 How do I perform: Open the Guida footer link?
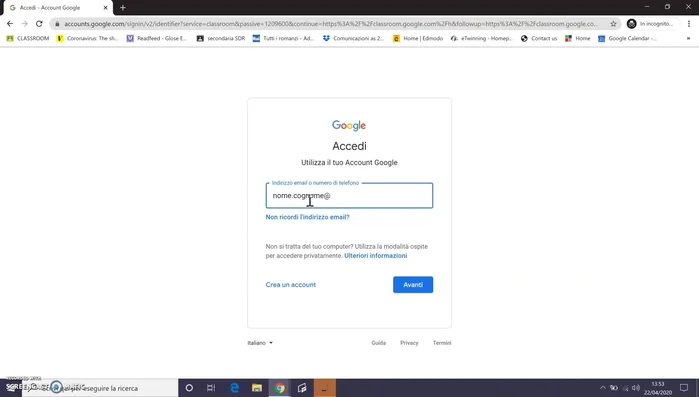pos(378,343)
